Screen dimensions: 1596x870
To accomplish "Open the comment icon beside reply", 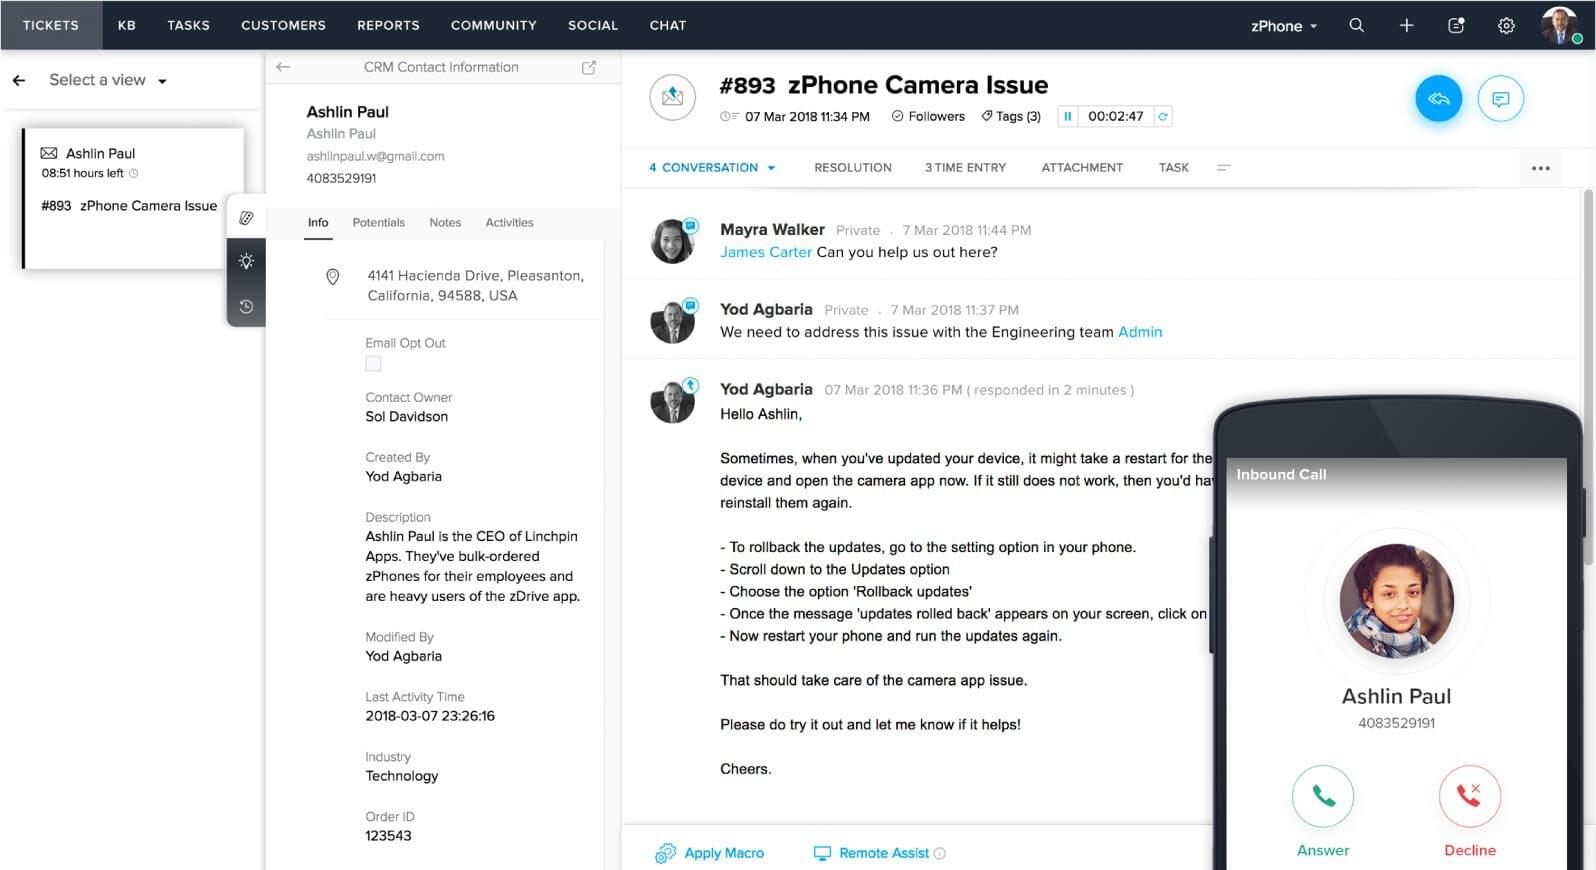I will [x=1500, y=99].
